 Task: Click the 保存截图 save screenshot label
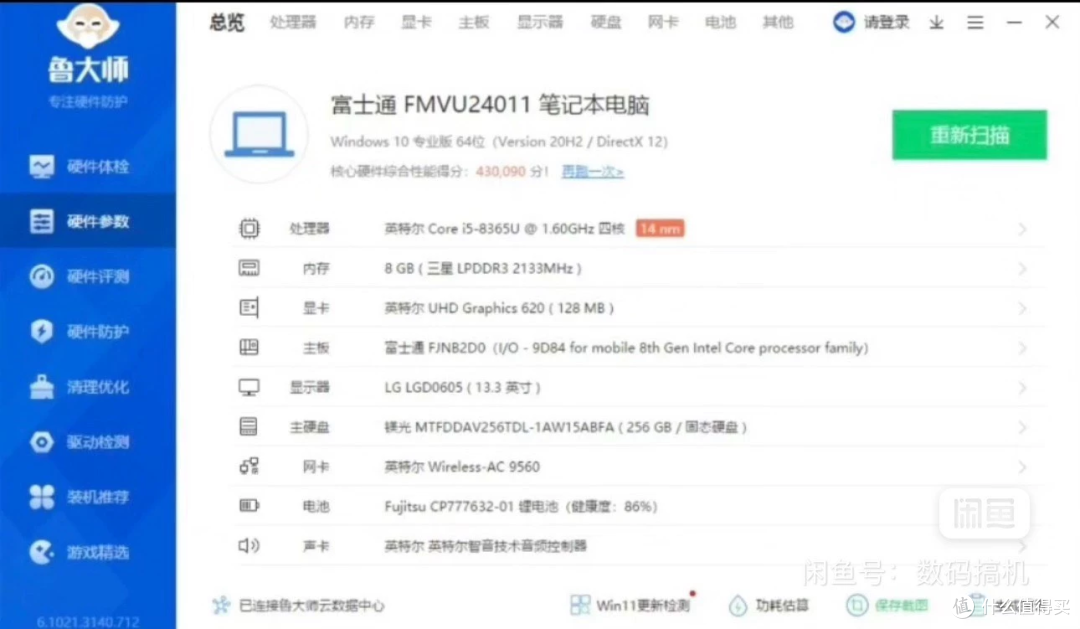[902, 605]
